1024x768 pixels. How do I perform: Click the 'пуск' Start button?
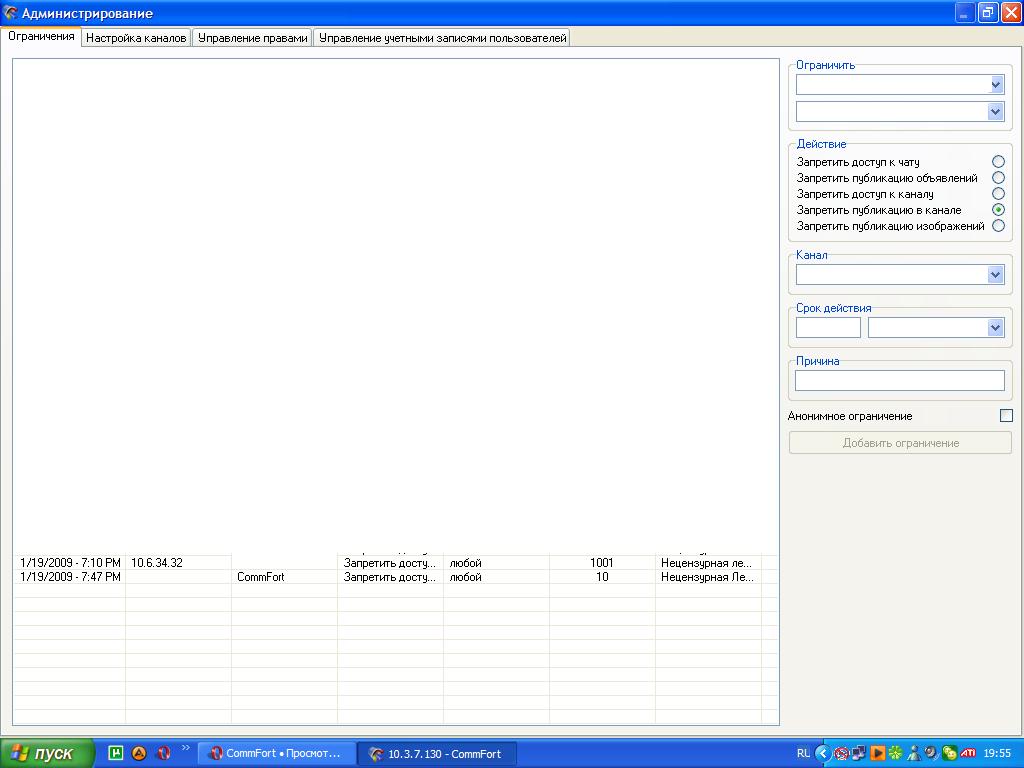(x=48, y=753)
